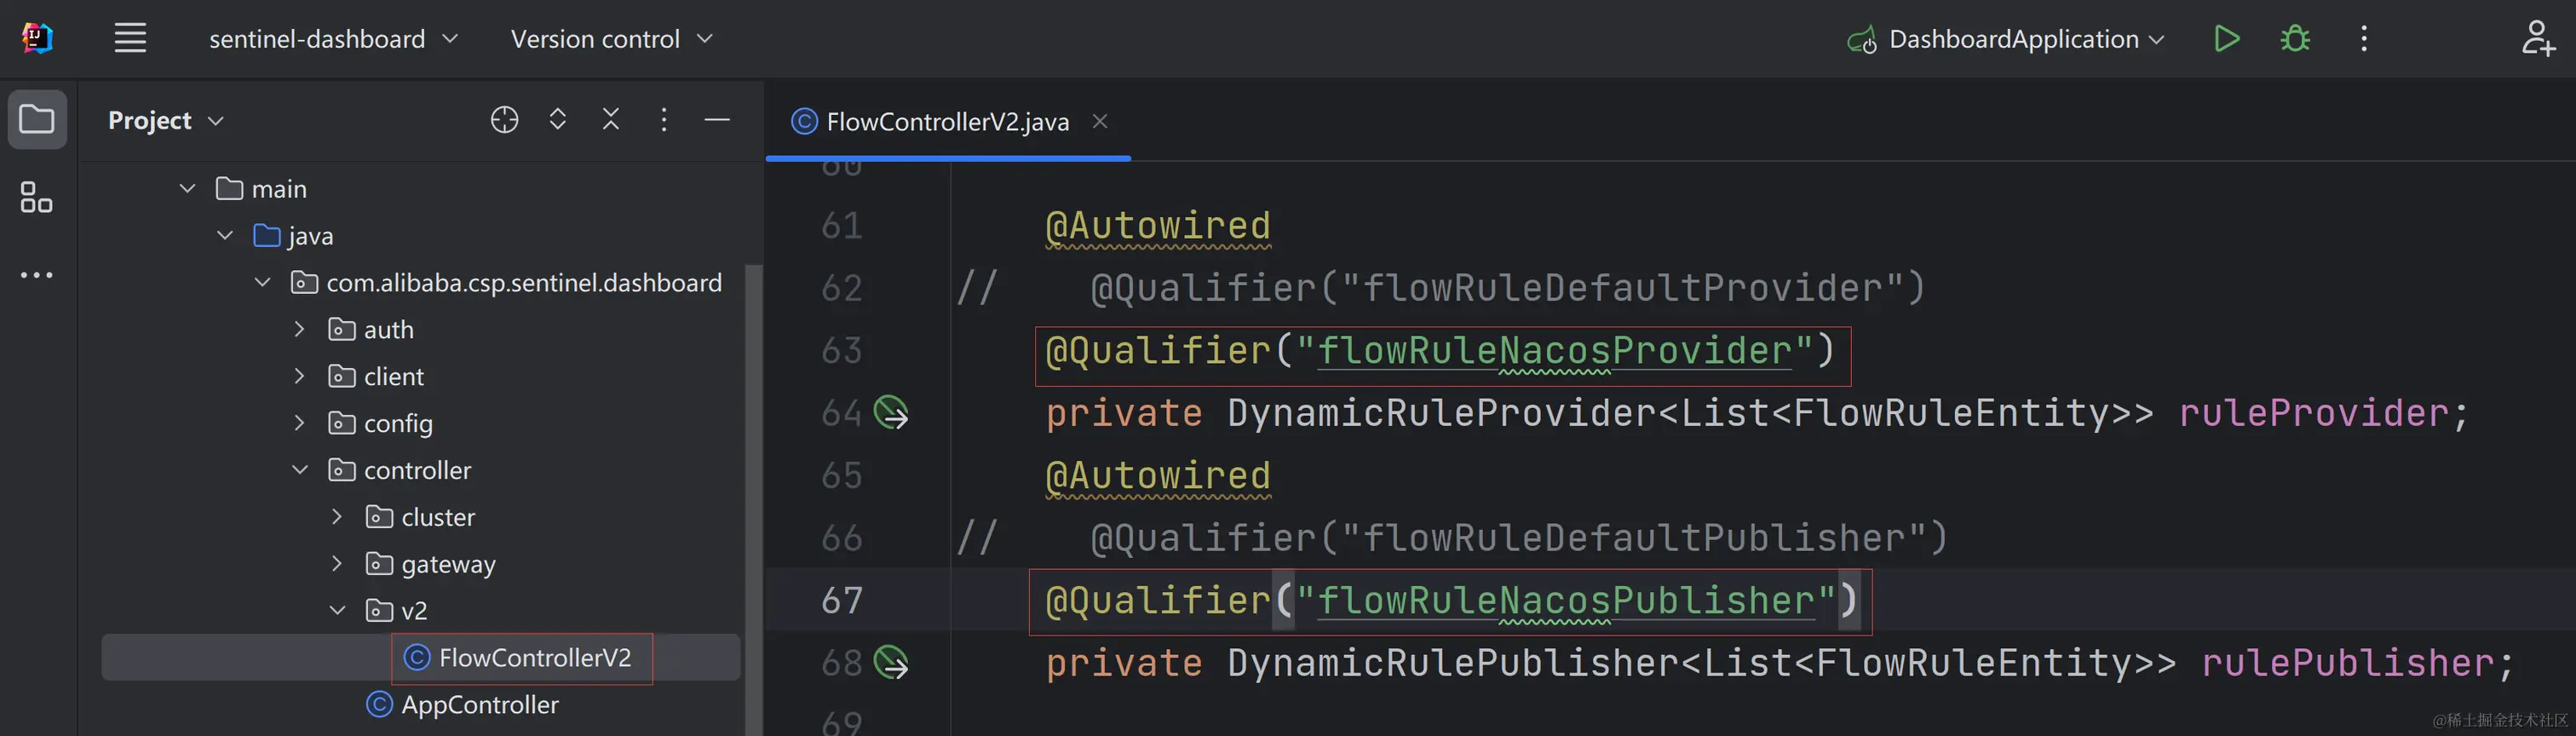The height and width of the screenshot is (736, 2576).
Task: Collapse the main folder
Action: tap(187, 188)
